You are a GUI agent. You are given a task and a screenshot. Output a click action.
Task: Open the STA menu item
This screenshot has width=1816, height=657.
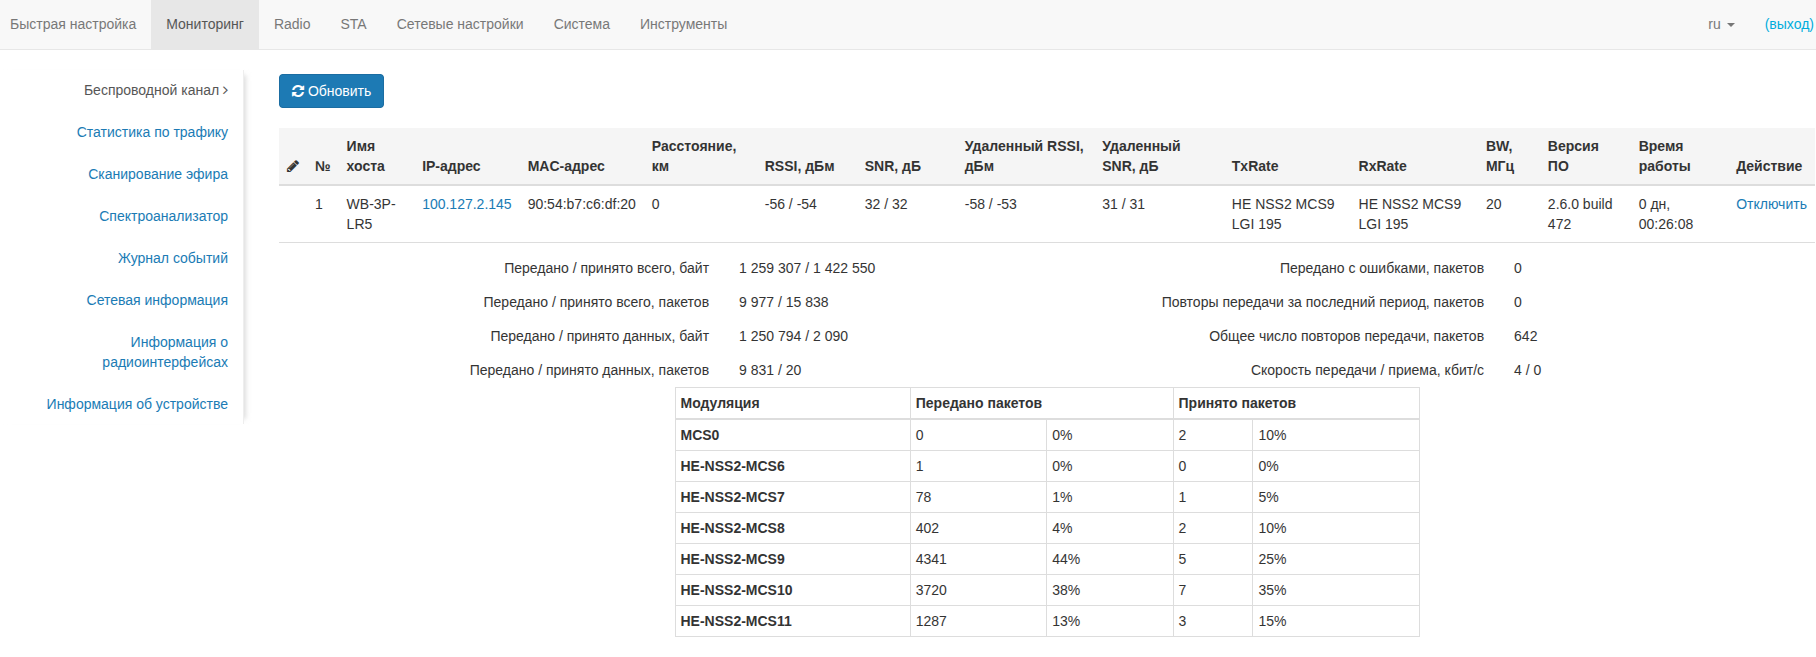353,24
